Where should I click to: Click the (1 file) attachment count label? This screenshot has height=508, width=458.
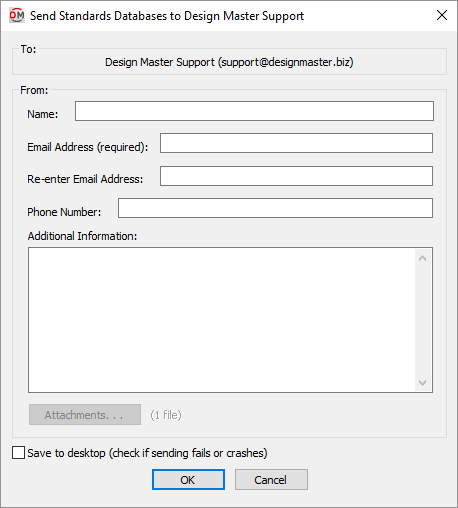click(166, 415)
